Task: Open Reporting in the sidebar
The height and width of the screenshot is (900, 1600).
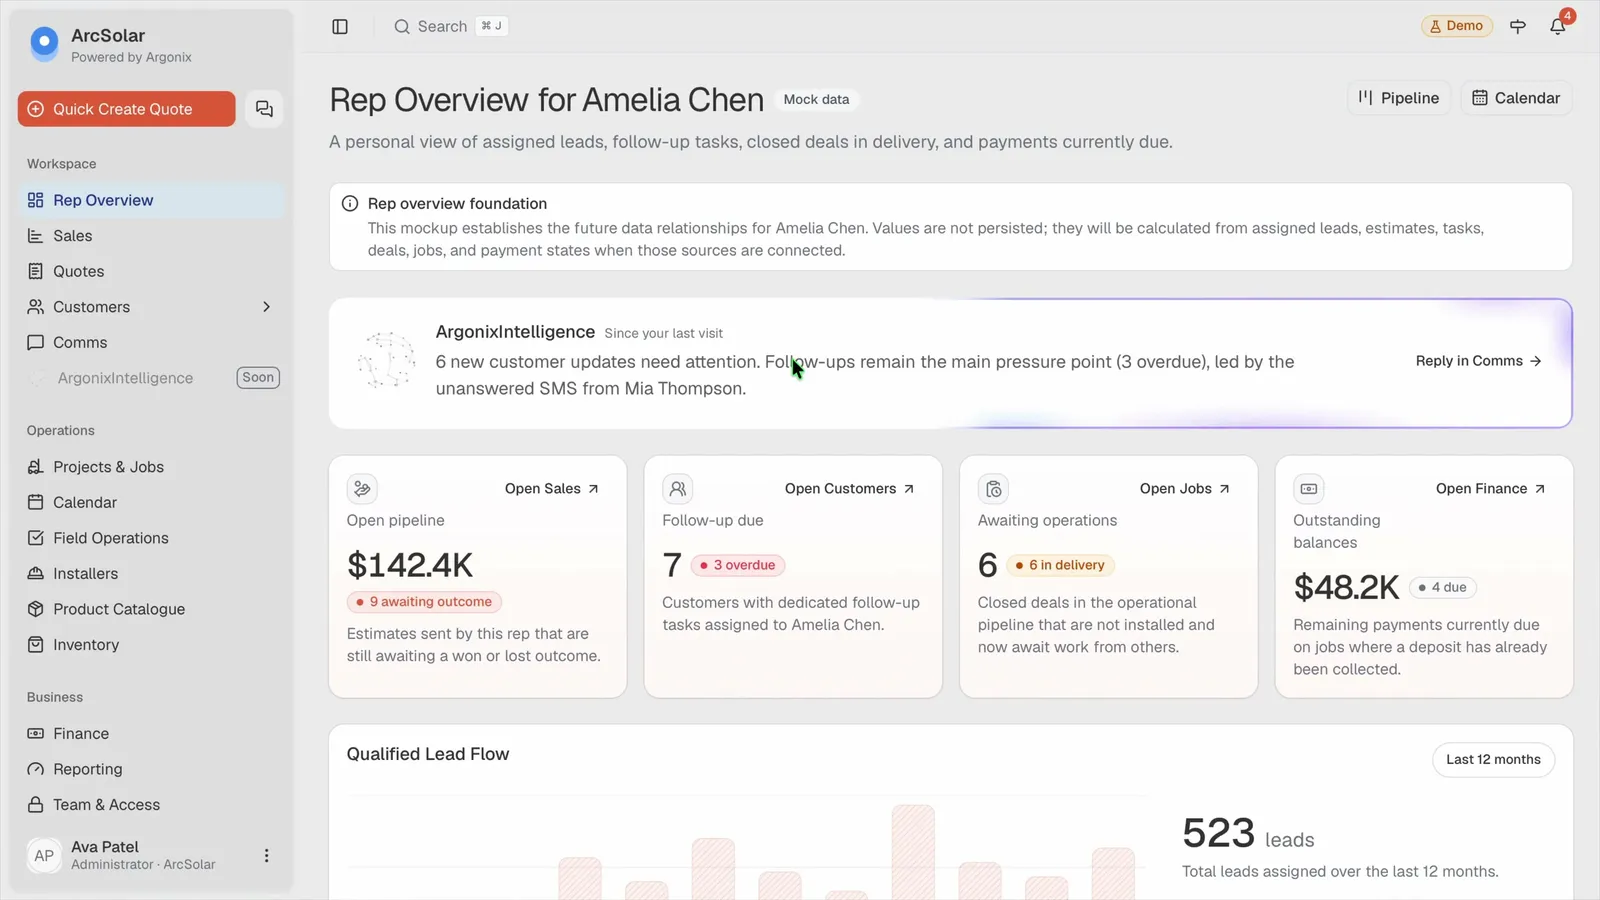Action: pos(151,769)
